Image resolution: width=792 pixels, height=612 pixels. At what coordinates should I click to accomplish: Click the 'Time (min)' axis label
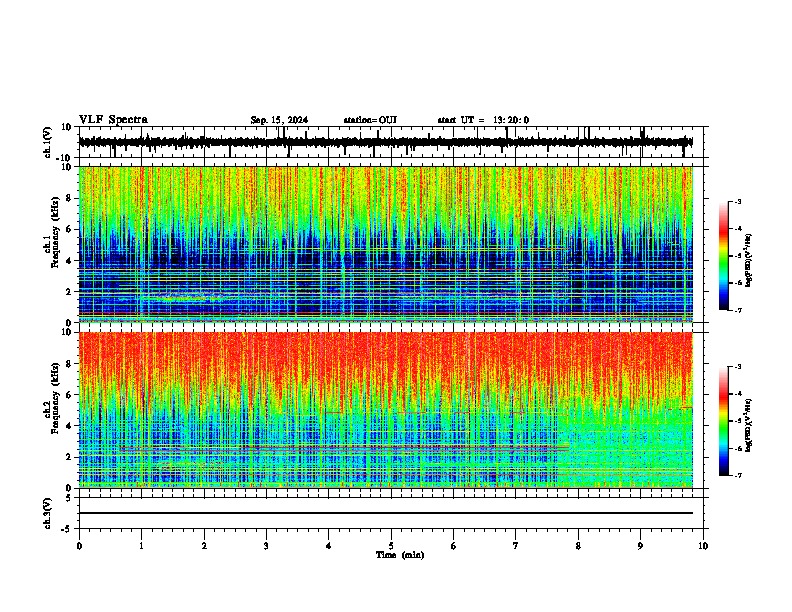400,555
